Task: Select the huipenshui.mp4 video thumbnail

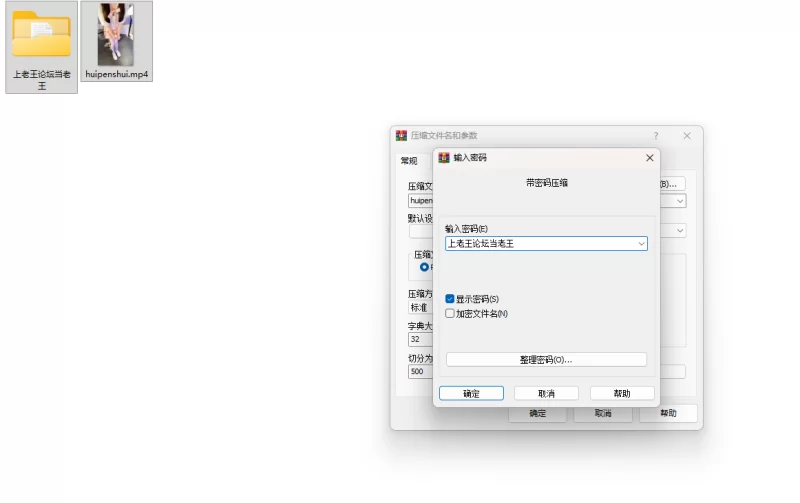Action: pyautogui.click(x=116, y=36)
